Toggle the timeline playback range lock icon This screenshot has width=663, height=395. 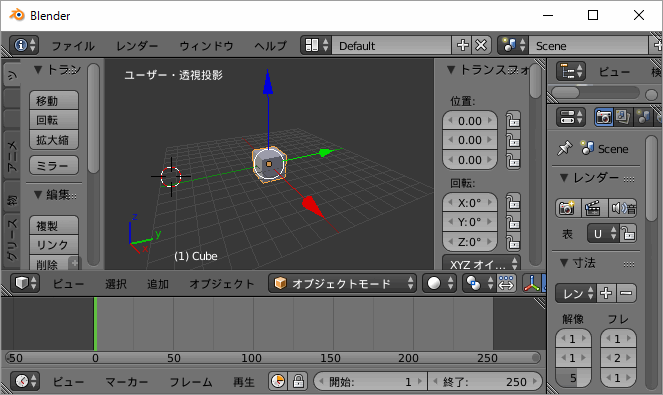(x=298, y=381)
